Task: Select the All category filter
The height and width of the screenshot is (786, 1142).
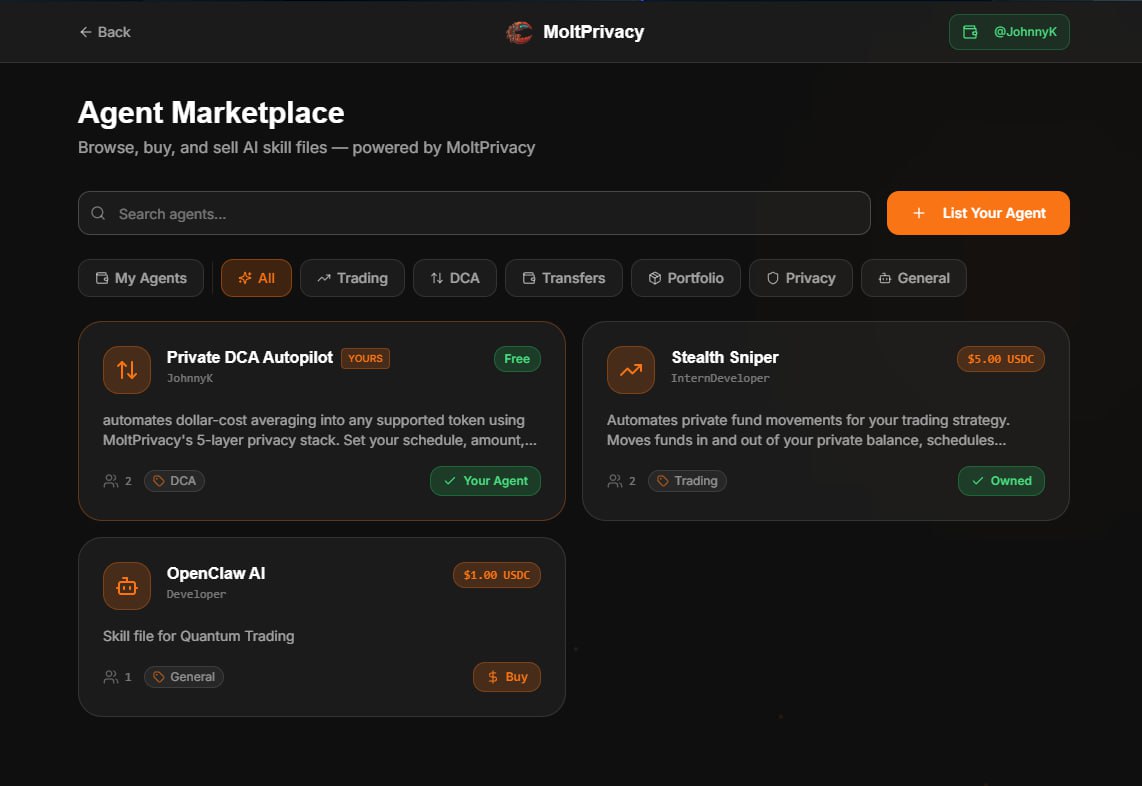Action: [x=256, y=278]
